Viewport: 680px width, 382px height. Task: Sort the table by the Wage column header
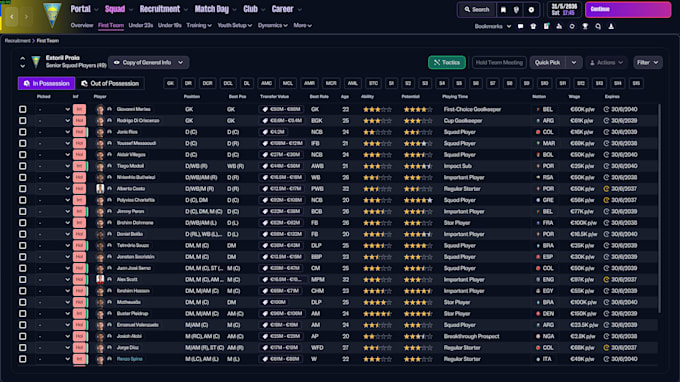[574, 97]
